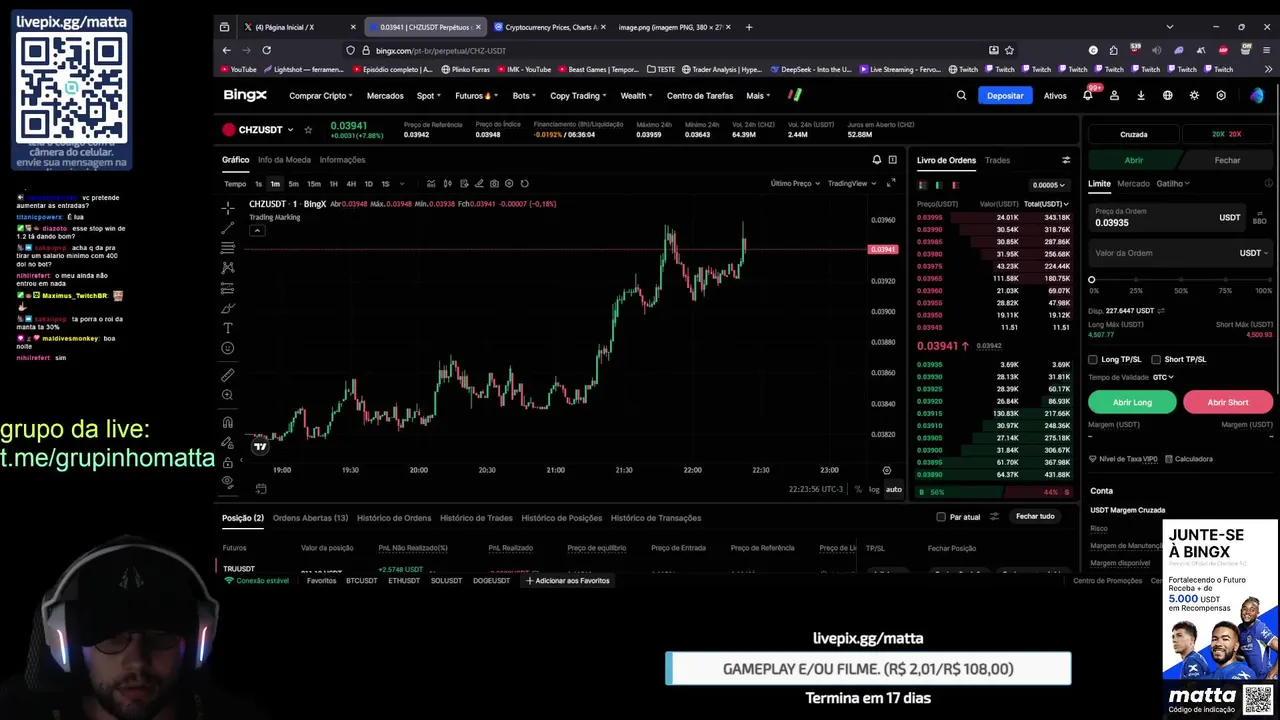Select the 15m timeframe
The height and width of the screenshot is (720, 1280).
click(x=314, y=184)
